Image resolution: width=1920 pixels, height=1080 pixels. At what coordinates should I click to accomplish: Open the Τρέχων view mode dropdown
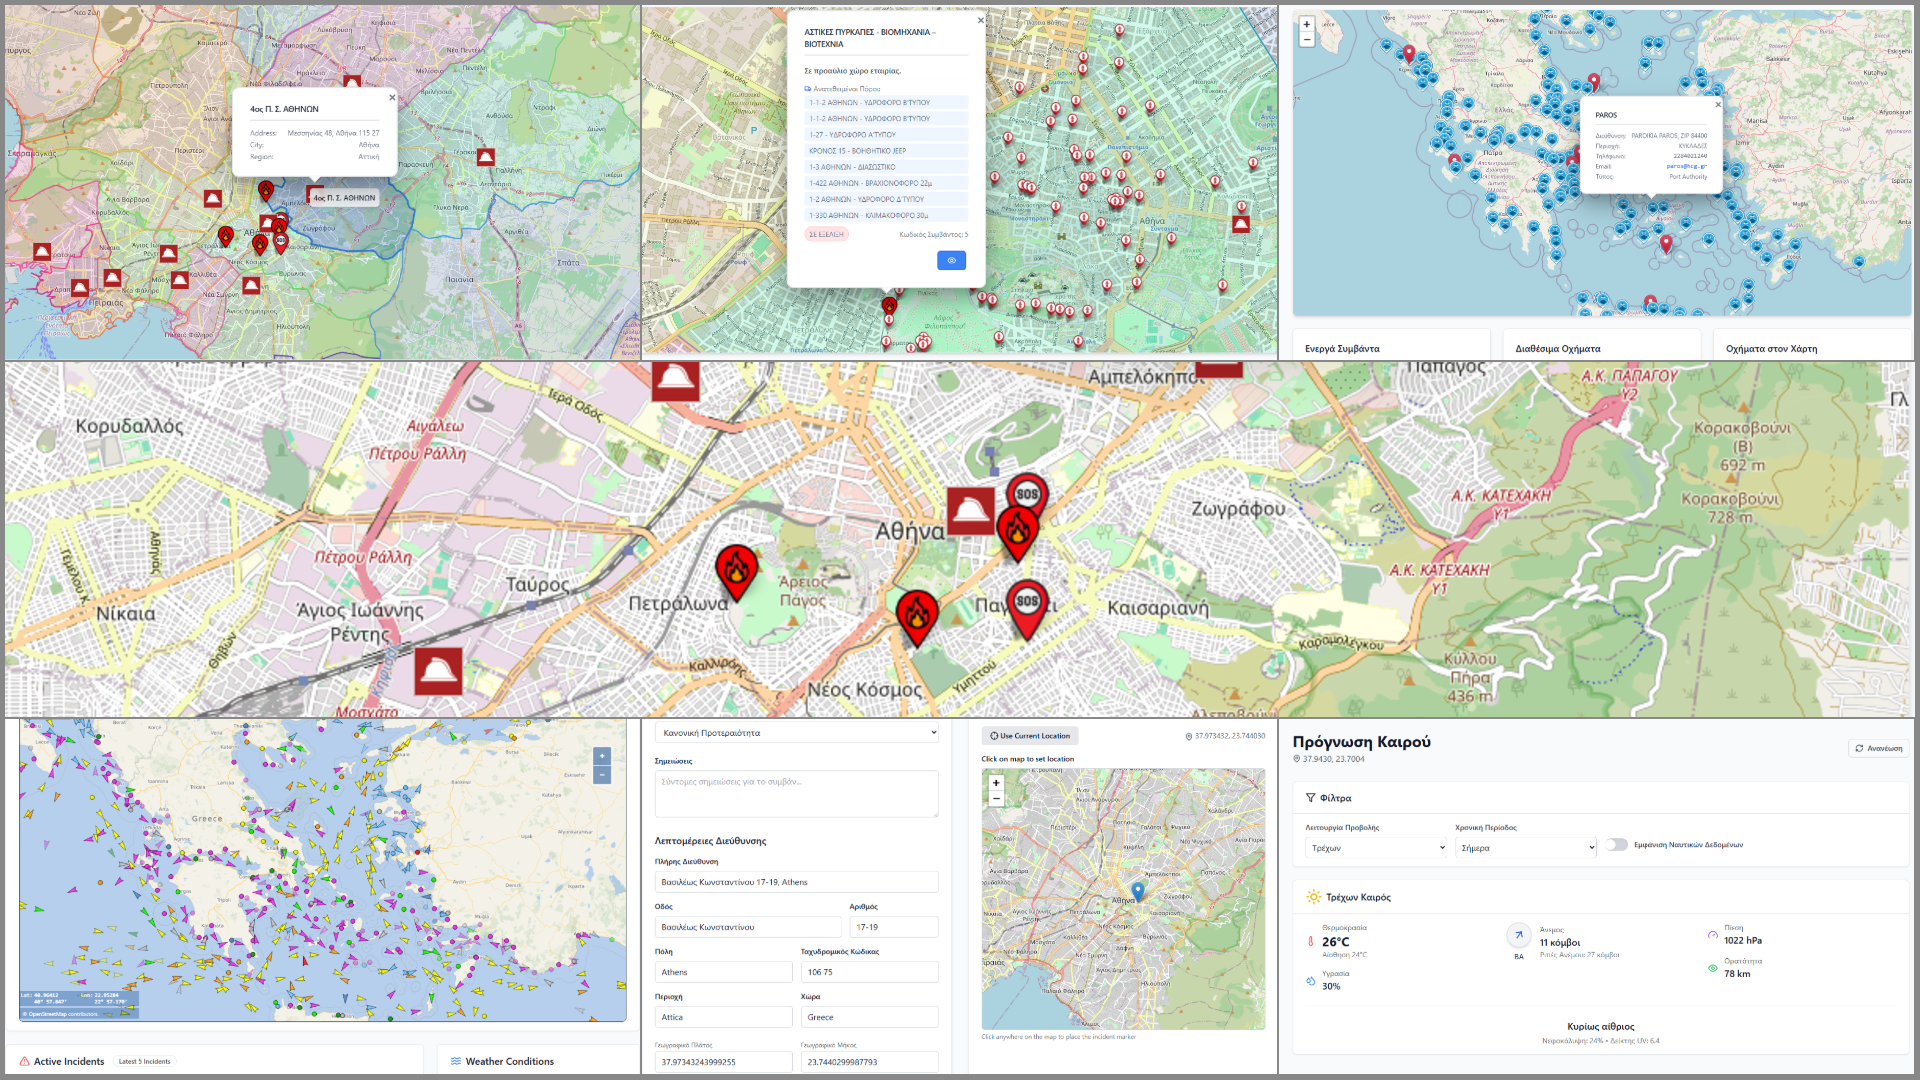click(x=1377, y=847)
